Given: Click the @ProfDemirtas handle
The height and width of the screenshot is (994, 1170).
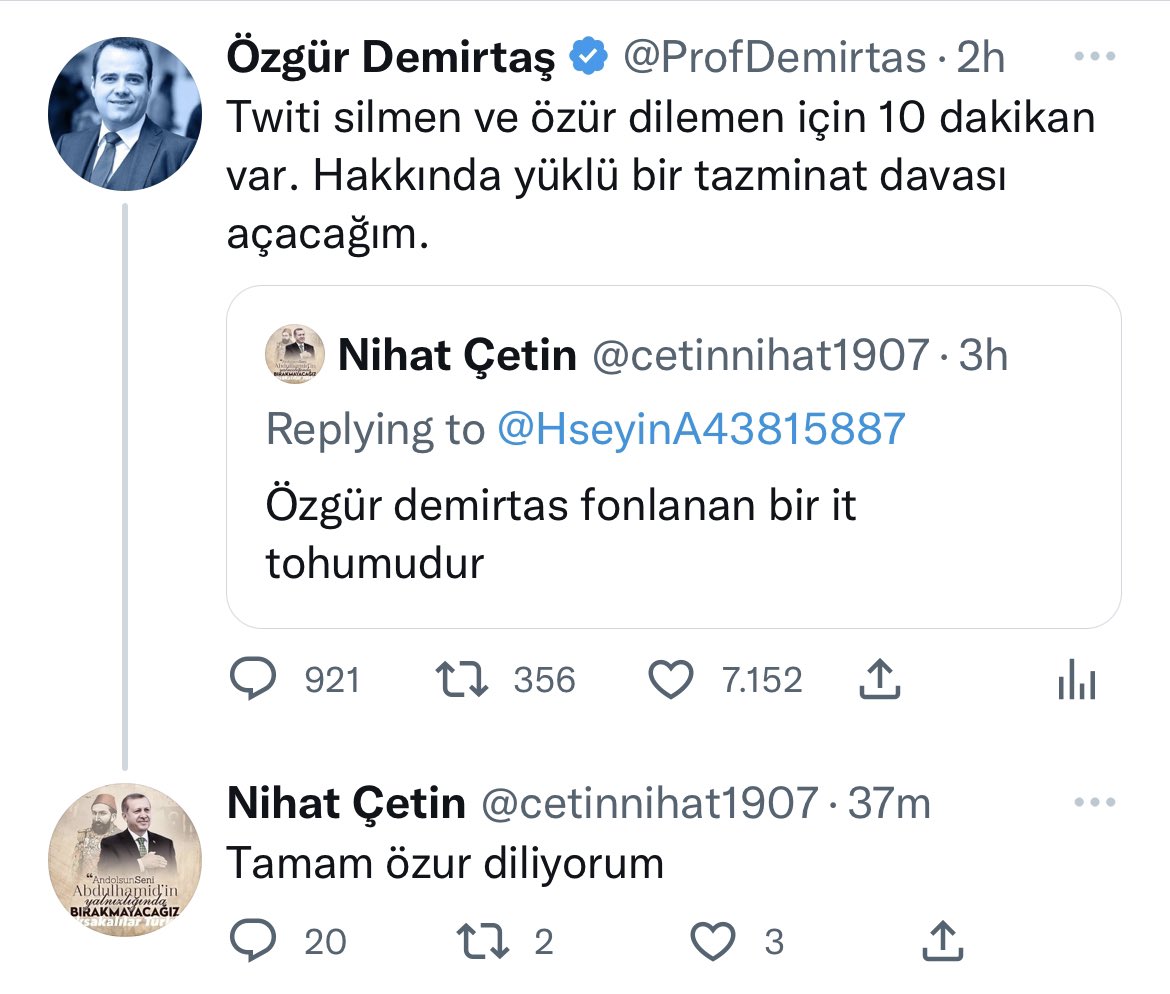Looking at the screenshot, I should click(774, 58).
